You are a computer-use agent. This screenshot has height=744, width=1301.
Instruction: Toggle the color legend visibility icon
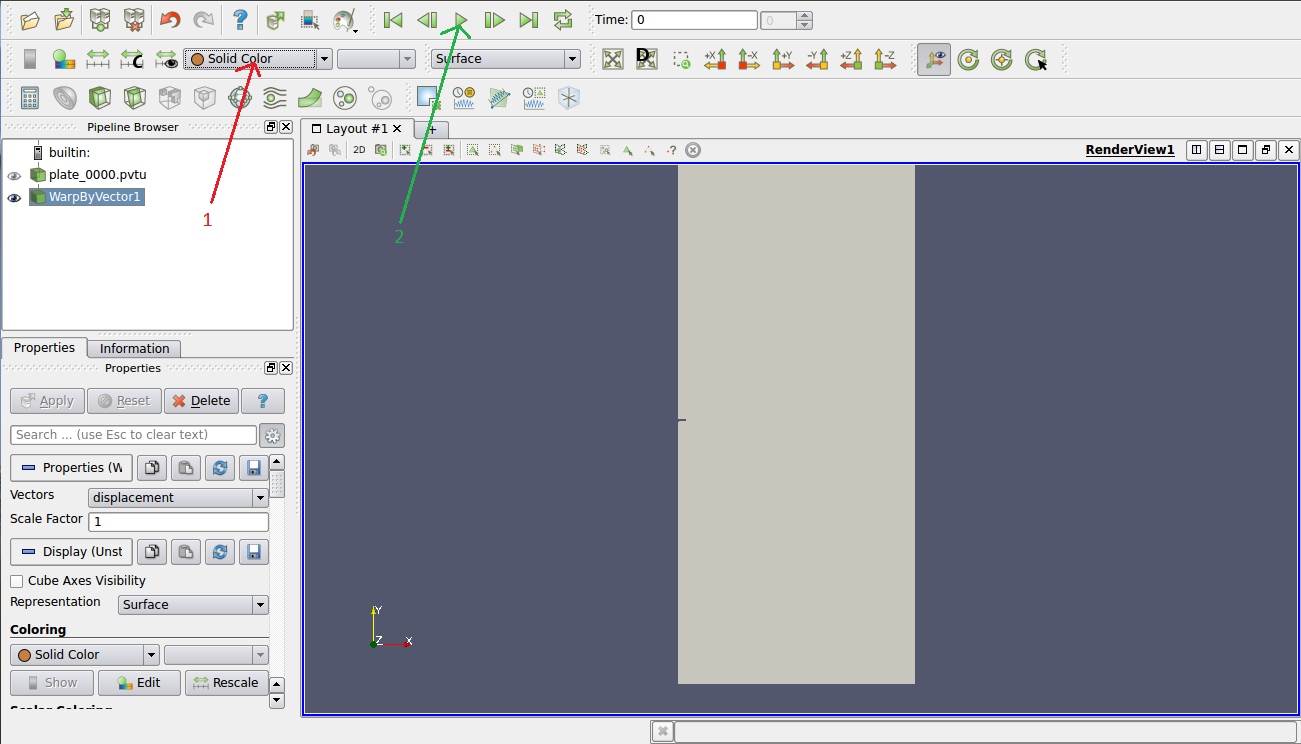click(30, 59)
